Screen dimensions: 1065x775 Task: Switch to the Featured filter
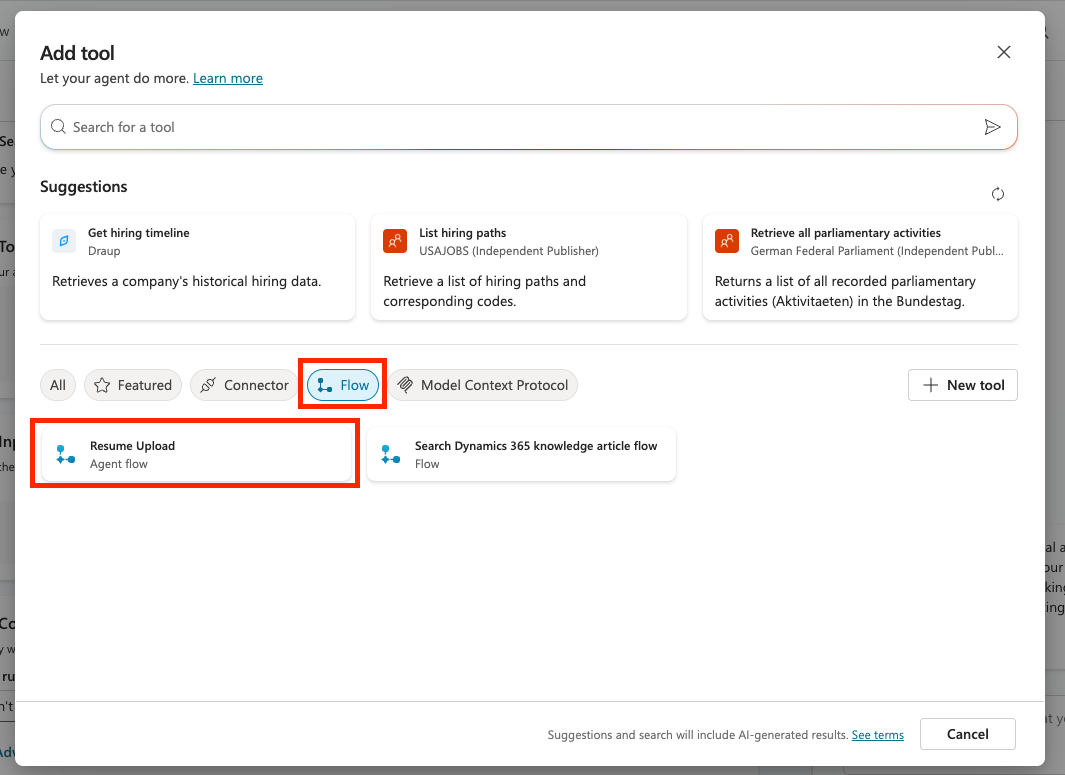click(x=132, y=385)
